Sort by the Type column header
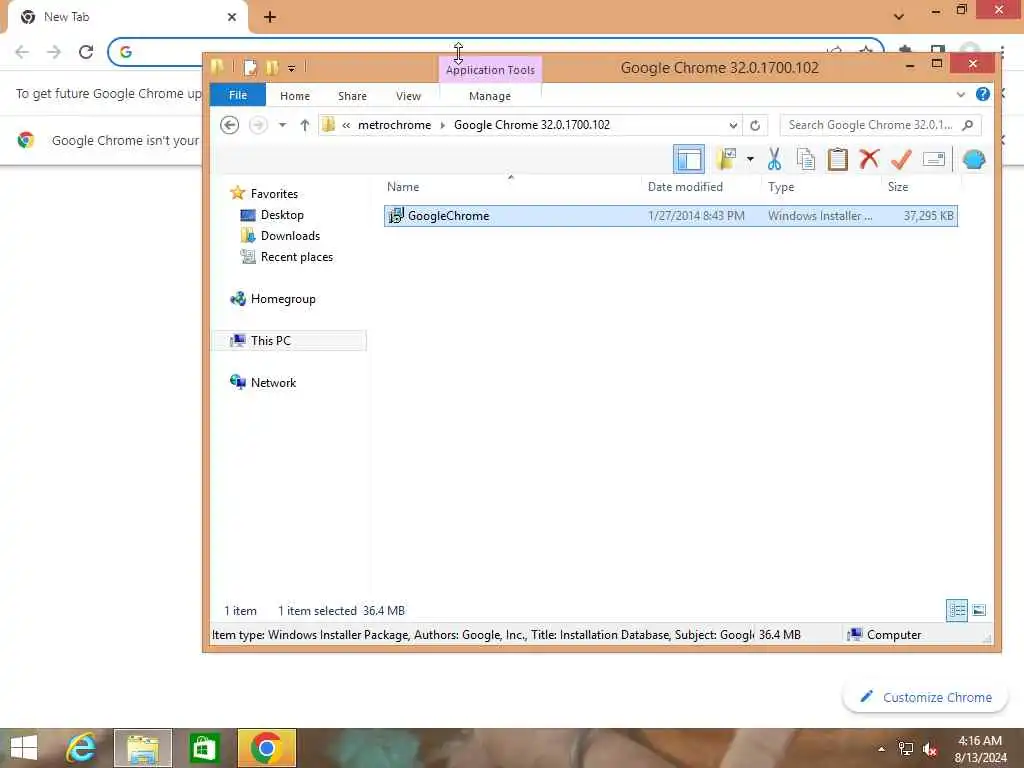1024x768 pixels. pyautogui.click(x=781, y=187)
